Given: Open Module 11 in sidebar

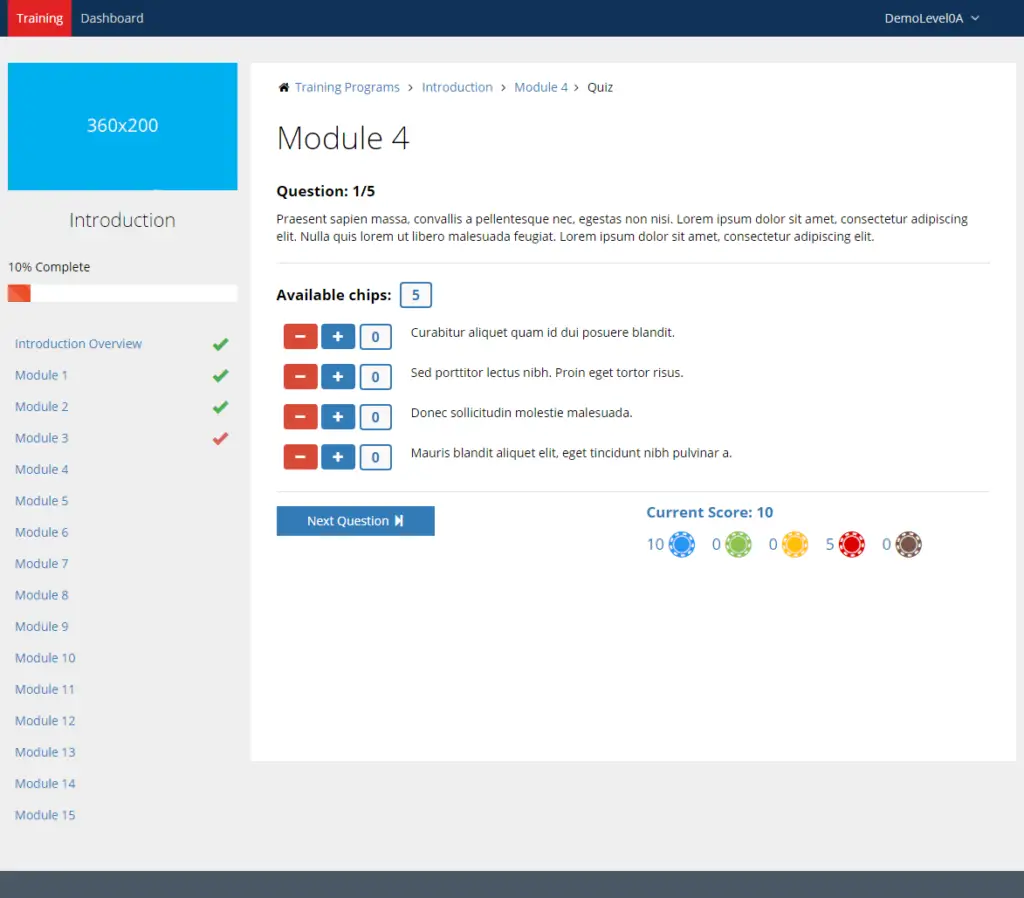Looking at the screenshot, I should (x=45, y=689).
